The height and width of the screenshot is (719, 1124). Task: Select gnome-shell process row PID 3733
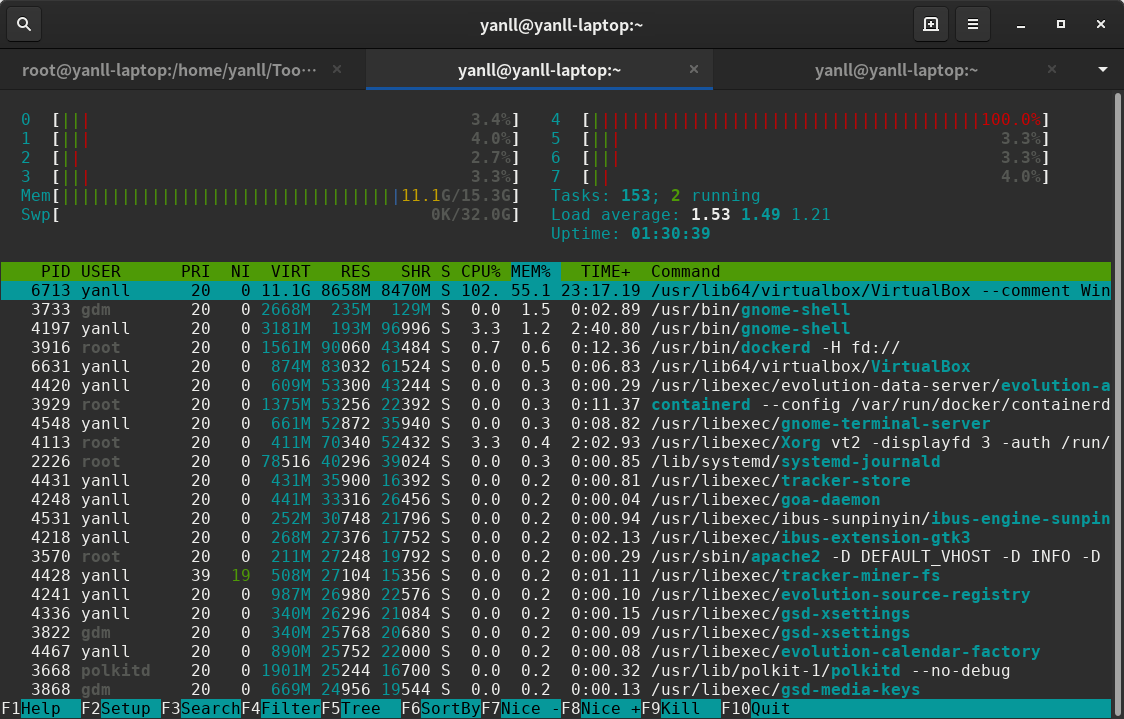[x=556, y=310]
